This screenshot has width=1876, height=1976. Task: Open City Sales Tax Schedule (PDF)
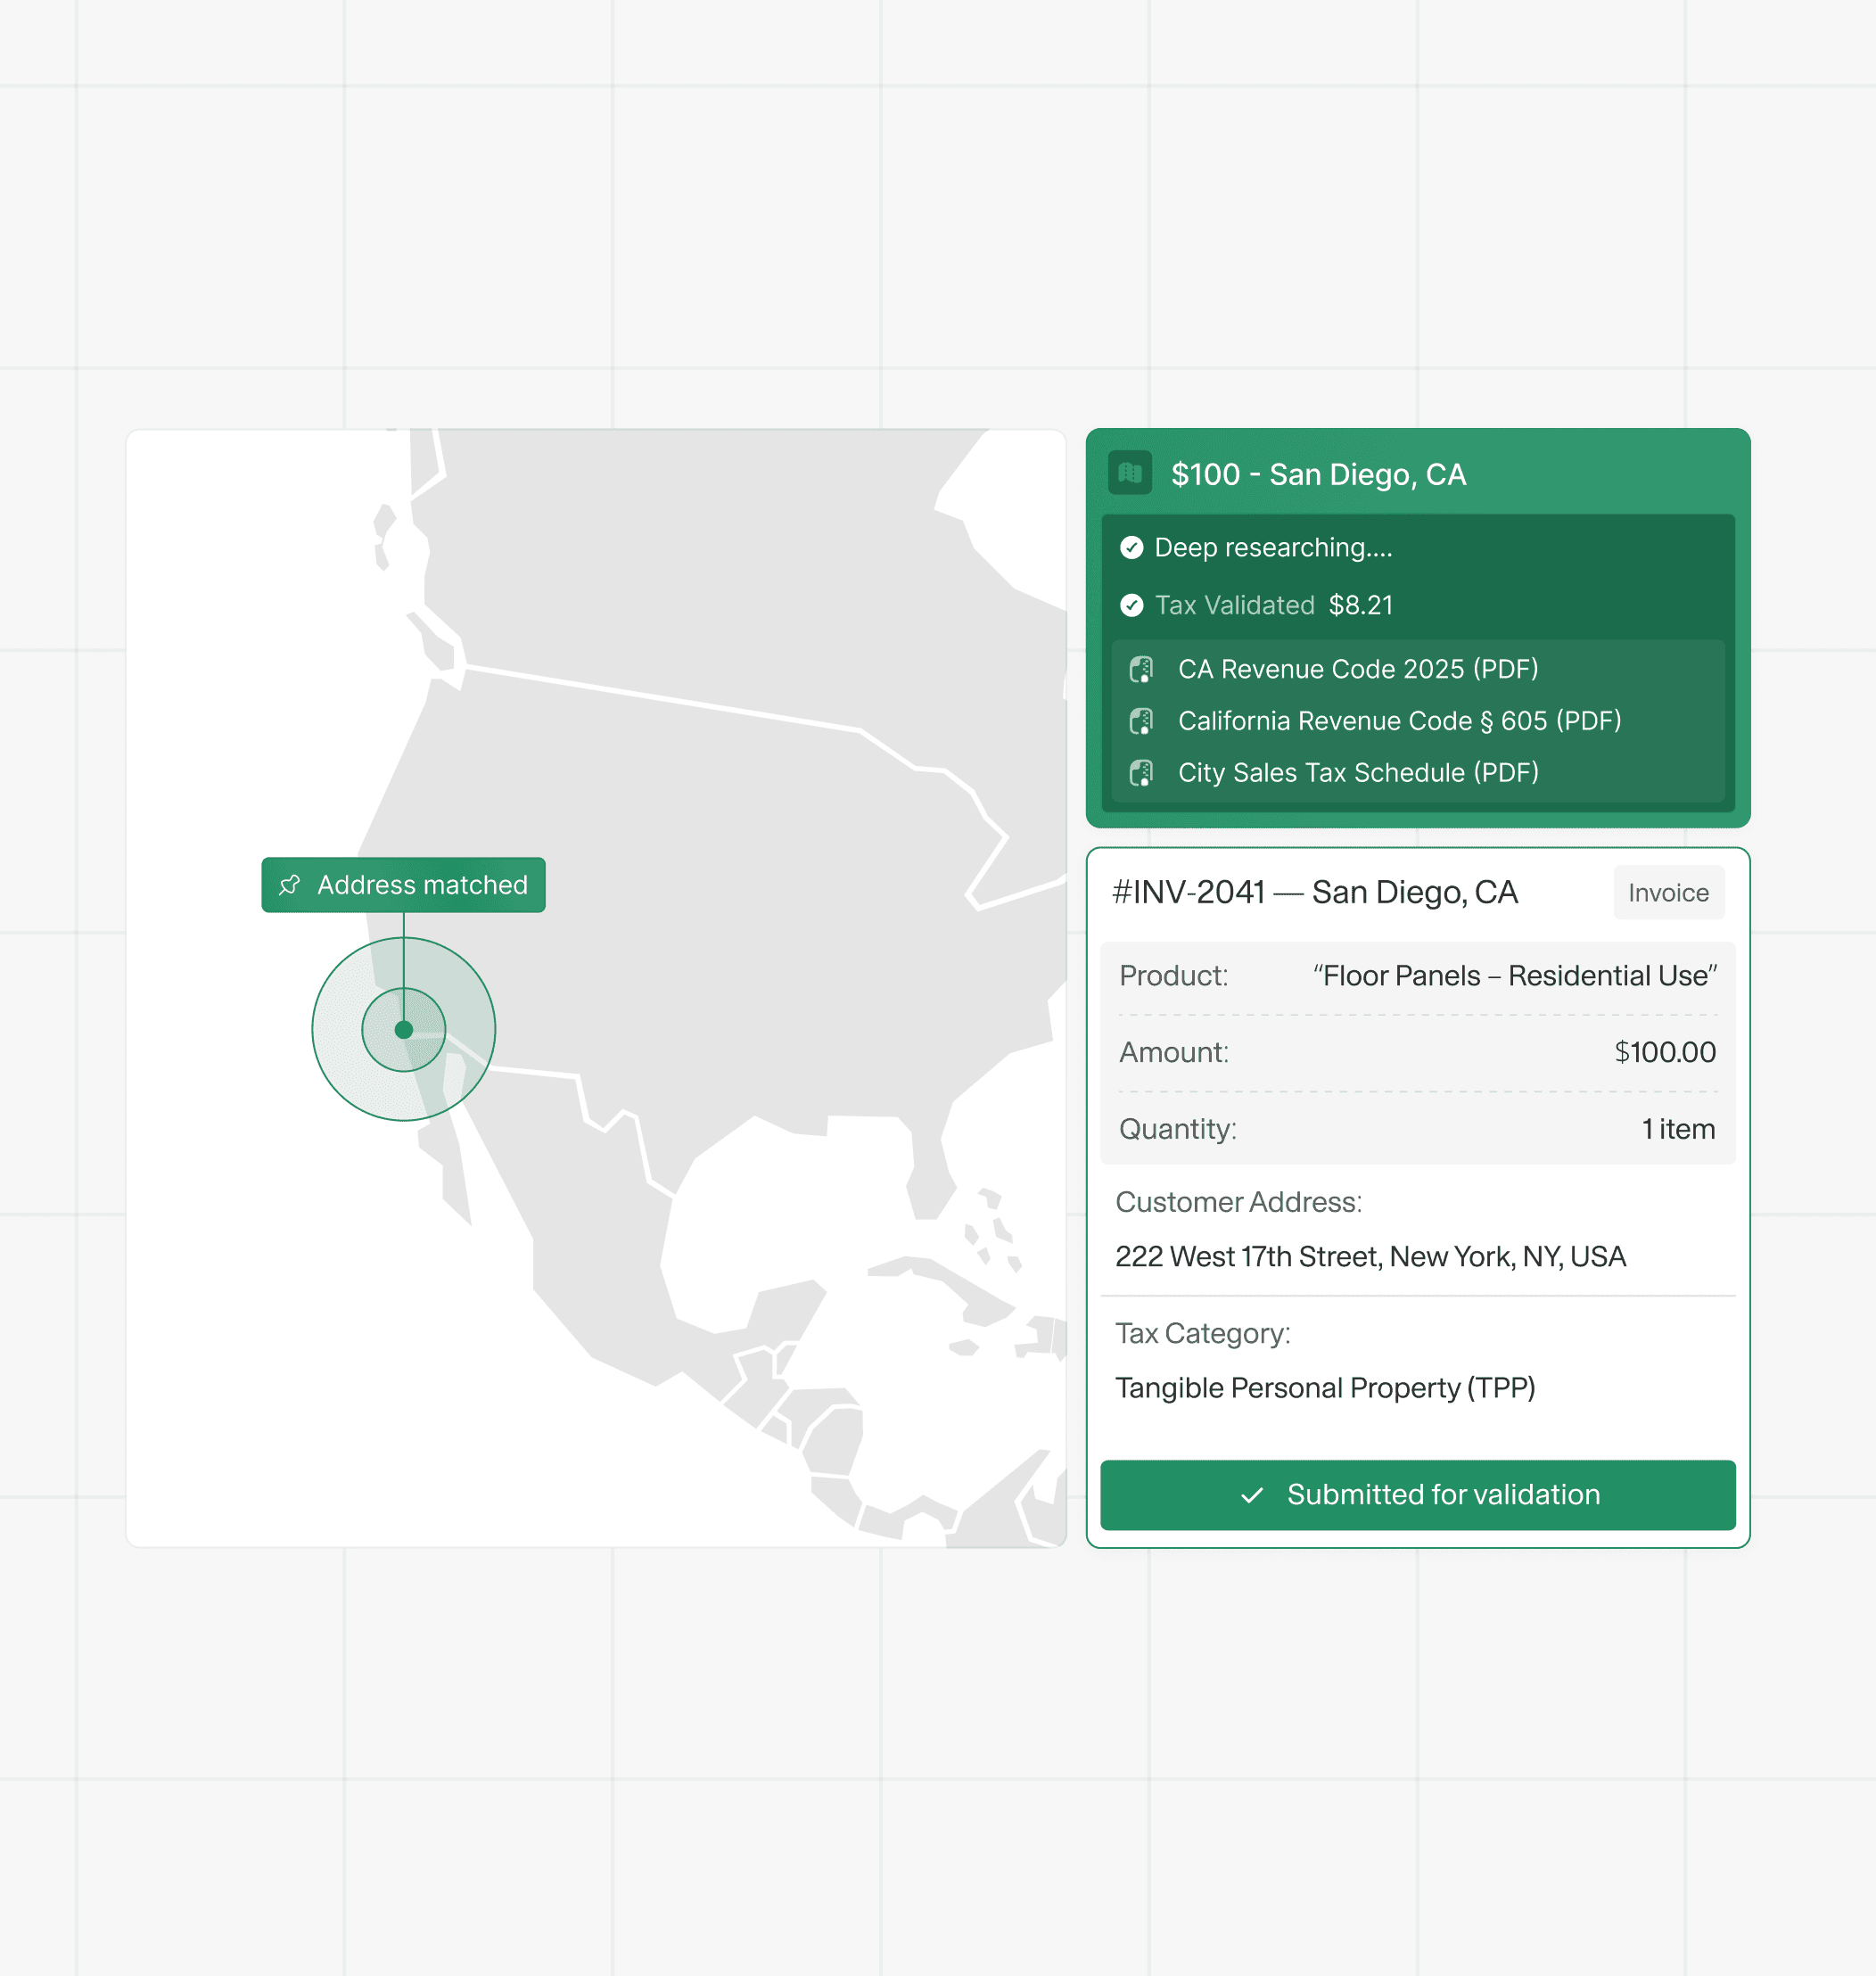coord(1357,773)
